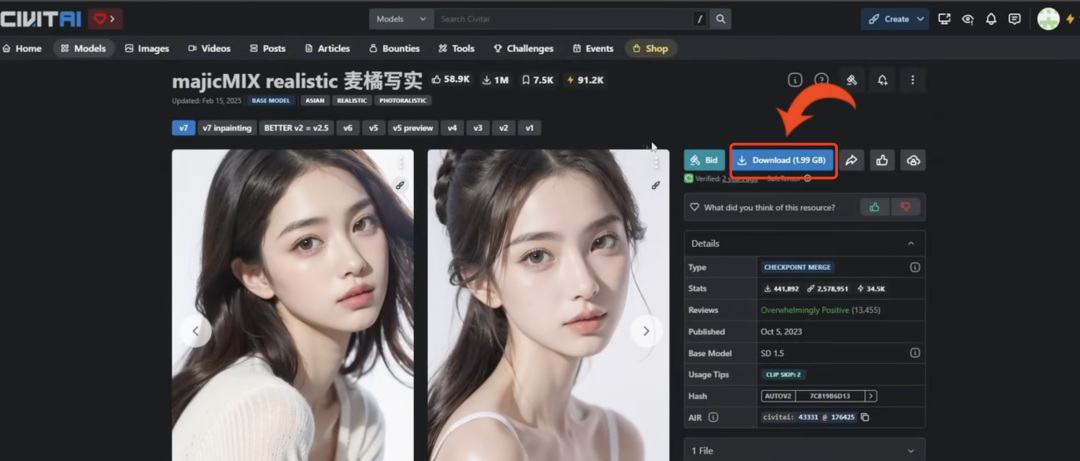
Task: Show previous image with left arrow
Action: click(196, 331)
